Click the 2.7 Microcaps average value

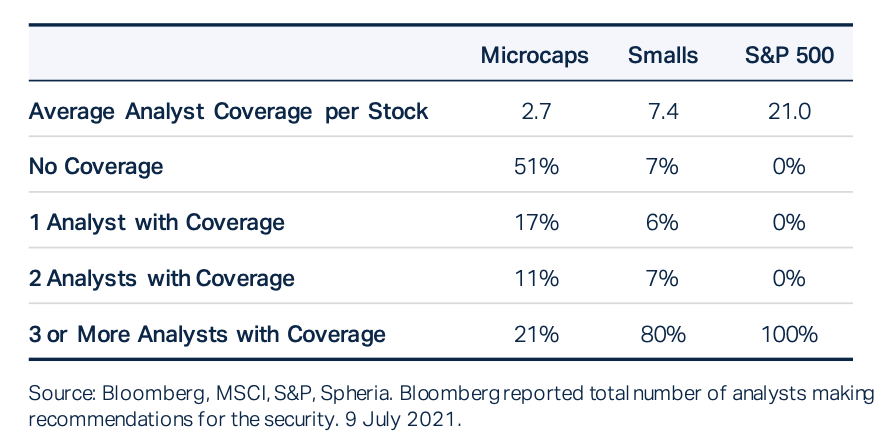tap(534, 111)
